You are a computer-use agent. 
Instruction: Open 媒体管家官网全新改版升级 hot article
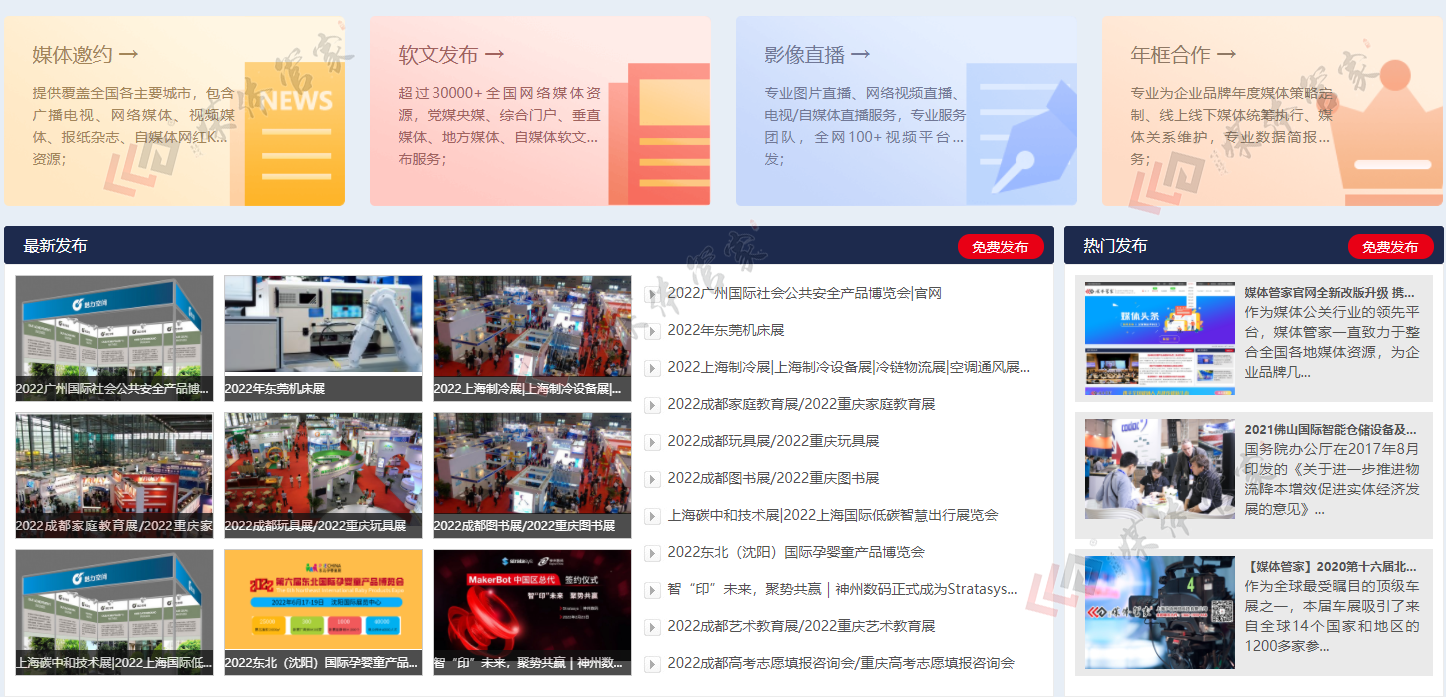tap(1329, 293)
